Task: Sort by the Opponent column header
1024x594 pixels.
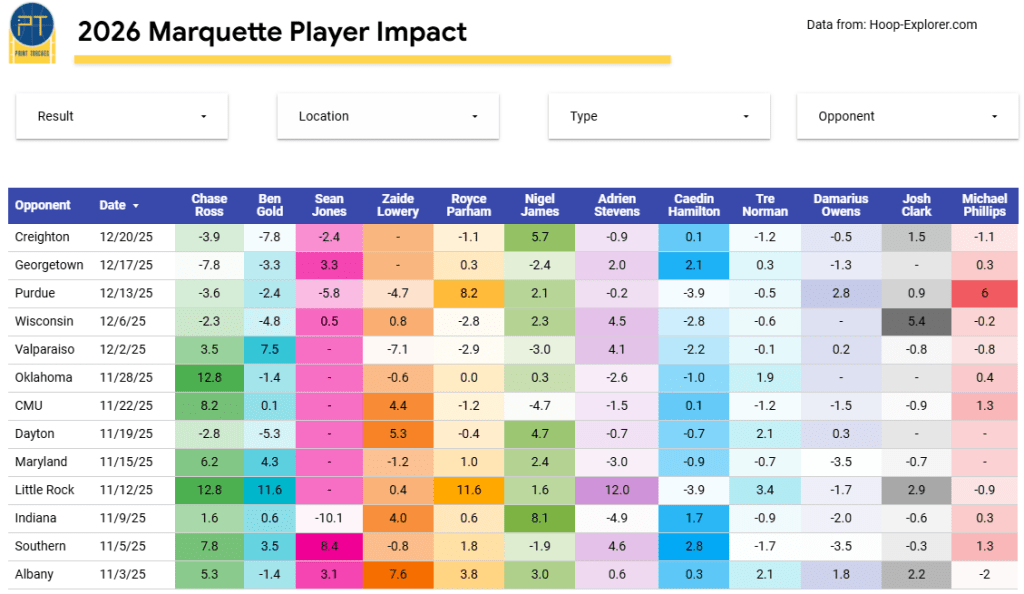Action: [x=43, y=205]
